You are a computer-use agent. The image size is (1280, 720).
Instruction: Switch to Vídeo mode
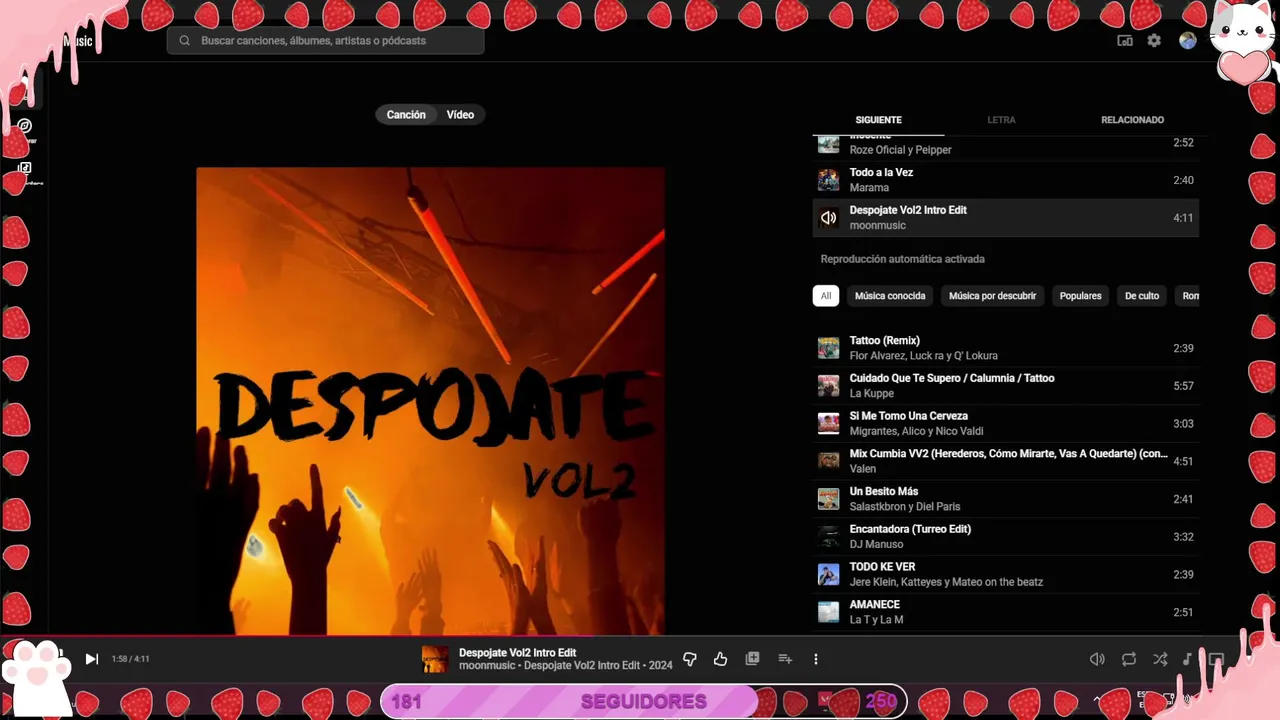point(460,115)
